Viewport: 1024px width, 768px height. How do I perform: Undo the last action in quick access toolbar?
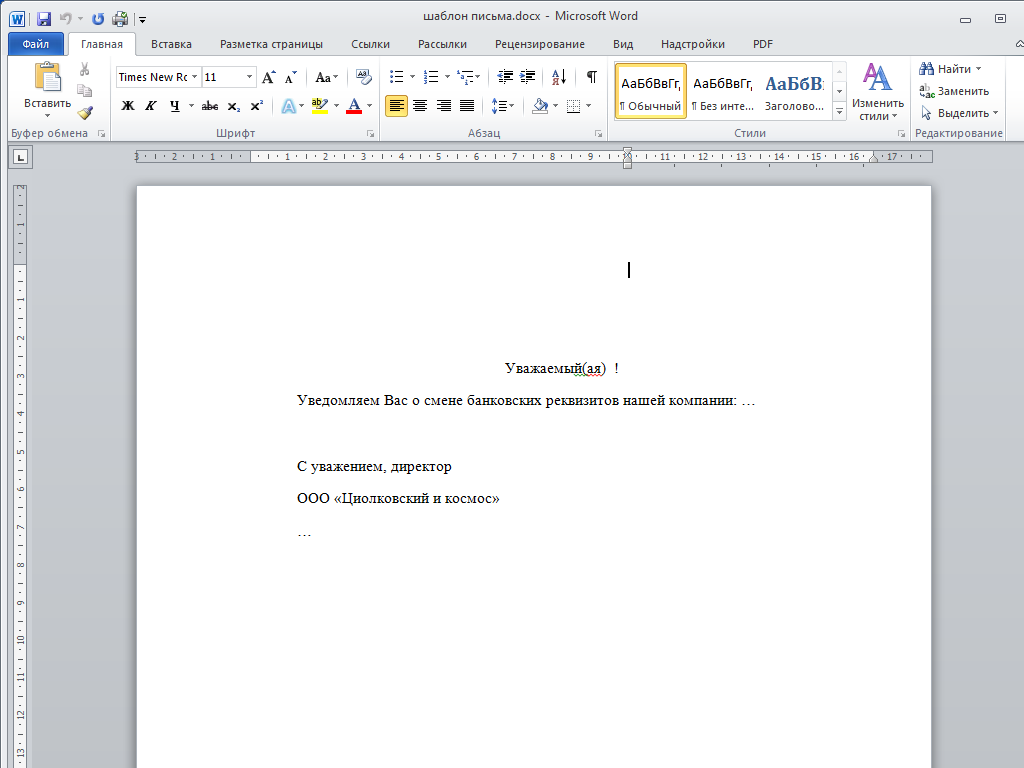65,19
